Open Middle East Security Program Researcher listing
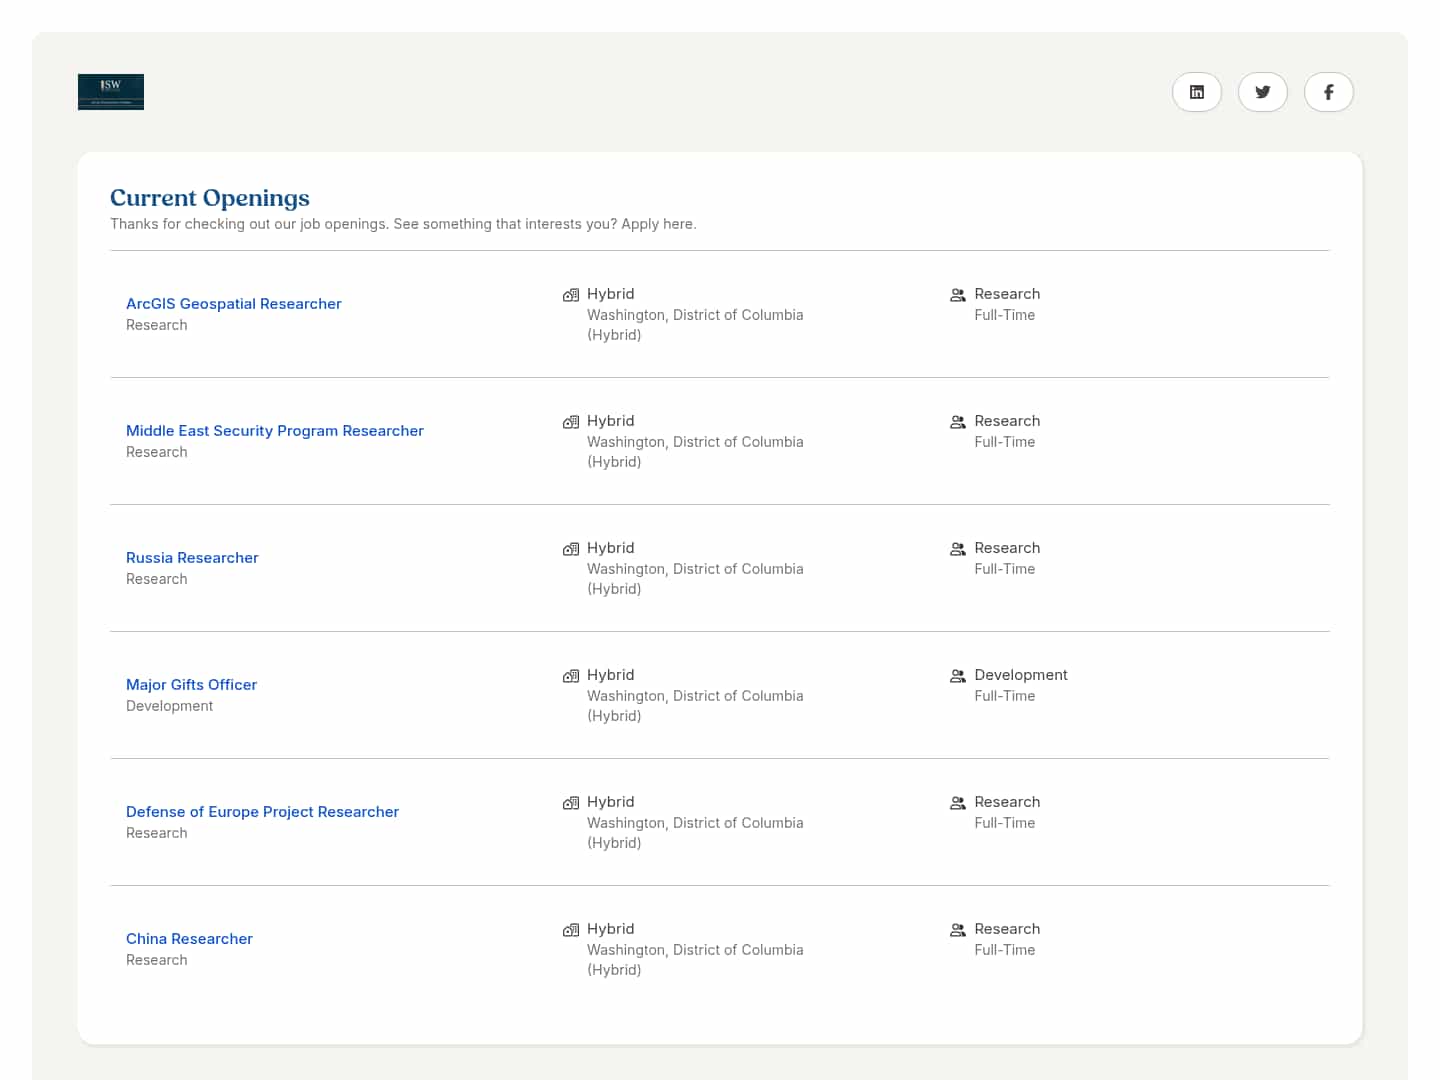The width and height of the screenshot is (1440, 1080). [274, 431]
